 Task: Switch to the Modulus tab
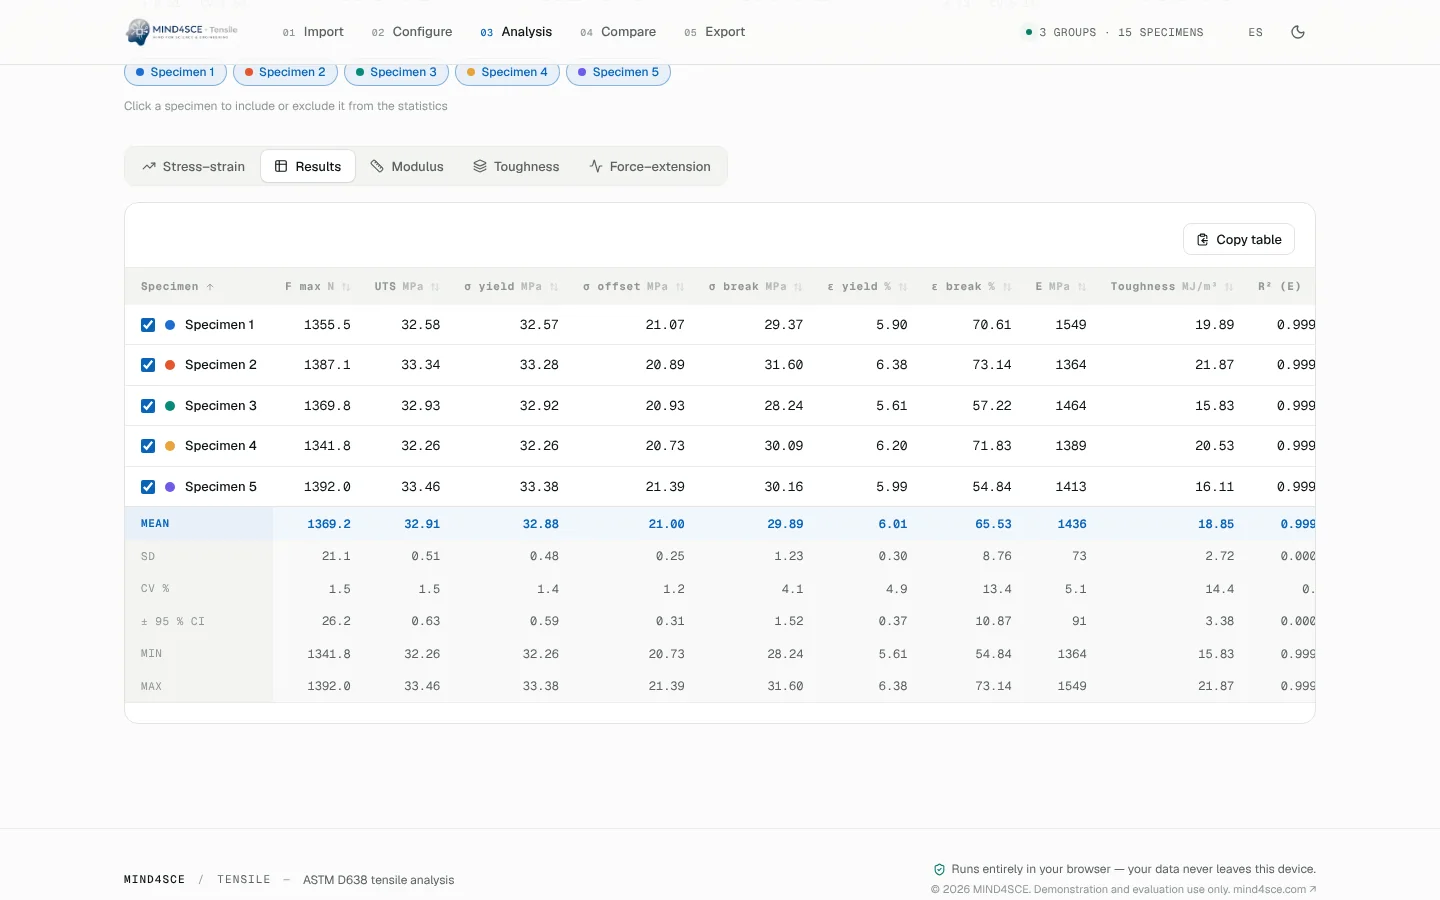(x=407, y=167)
